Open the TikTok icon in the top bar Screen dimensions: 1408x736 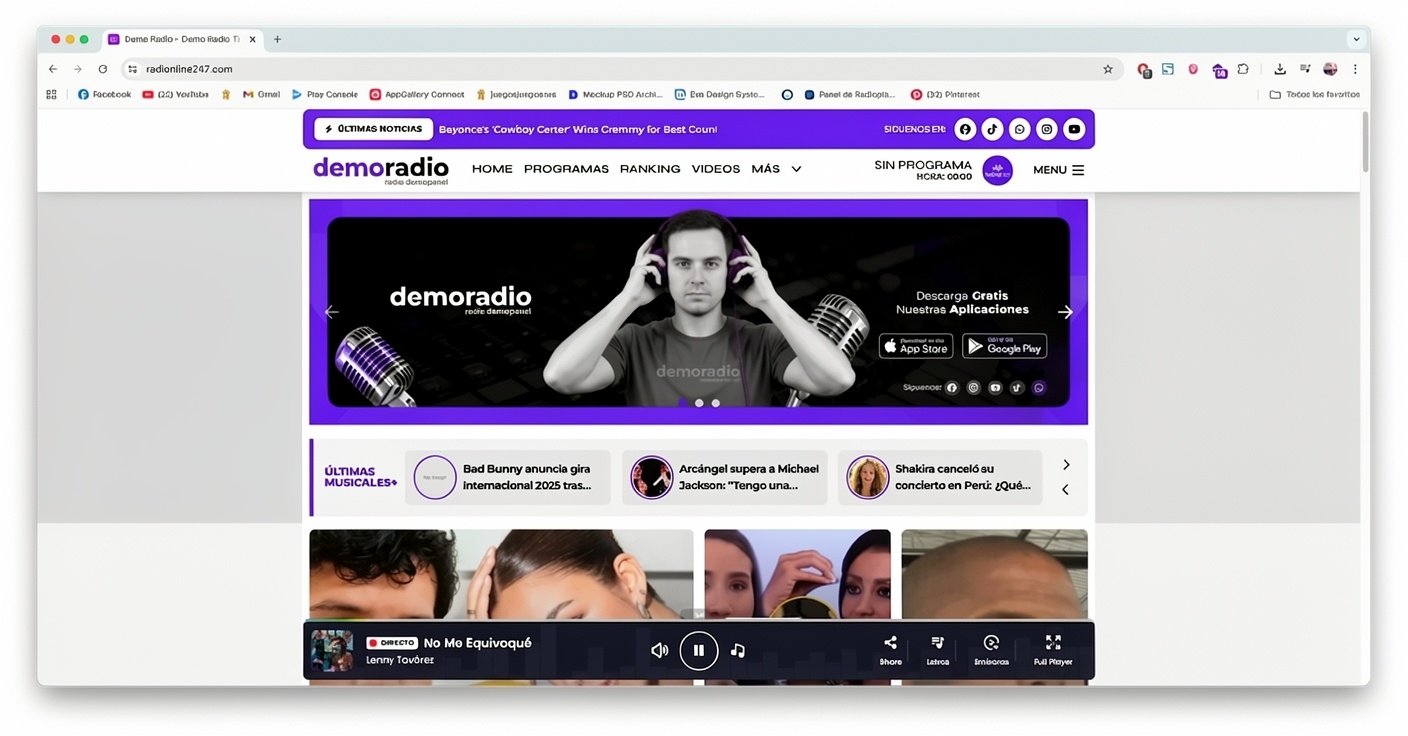992,129
